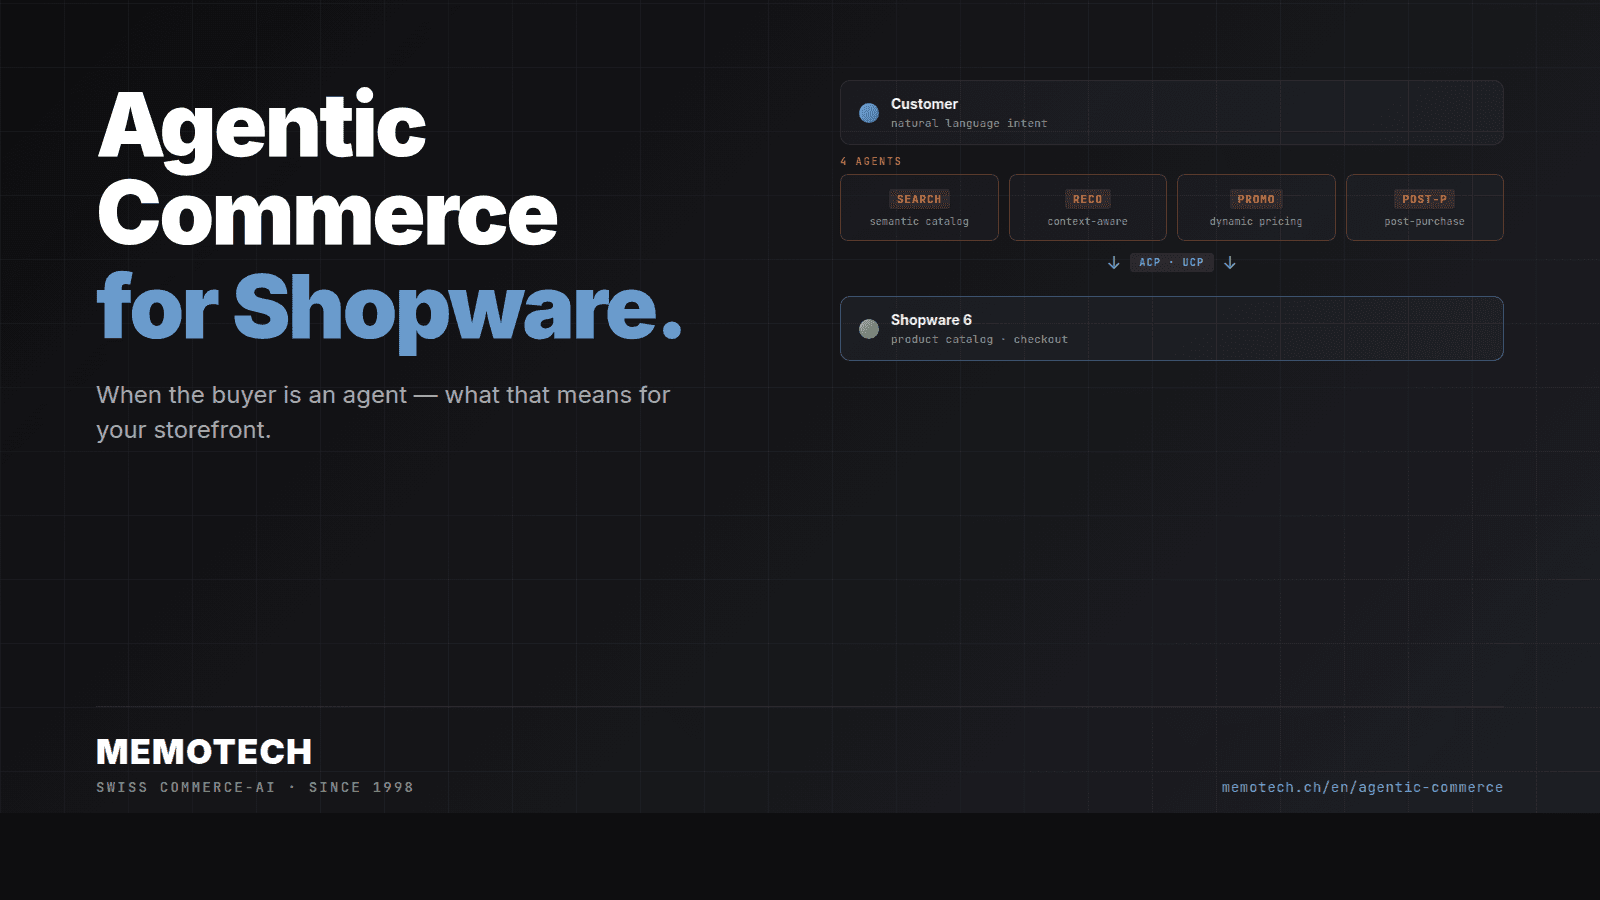
Task: Open the memotech.ch/en/agentic-commerce link
Action: (x=1362, y=787)
